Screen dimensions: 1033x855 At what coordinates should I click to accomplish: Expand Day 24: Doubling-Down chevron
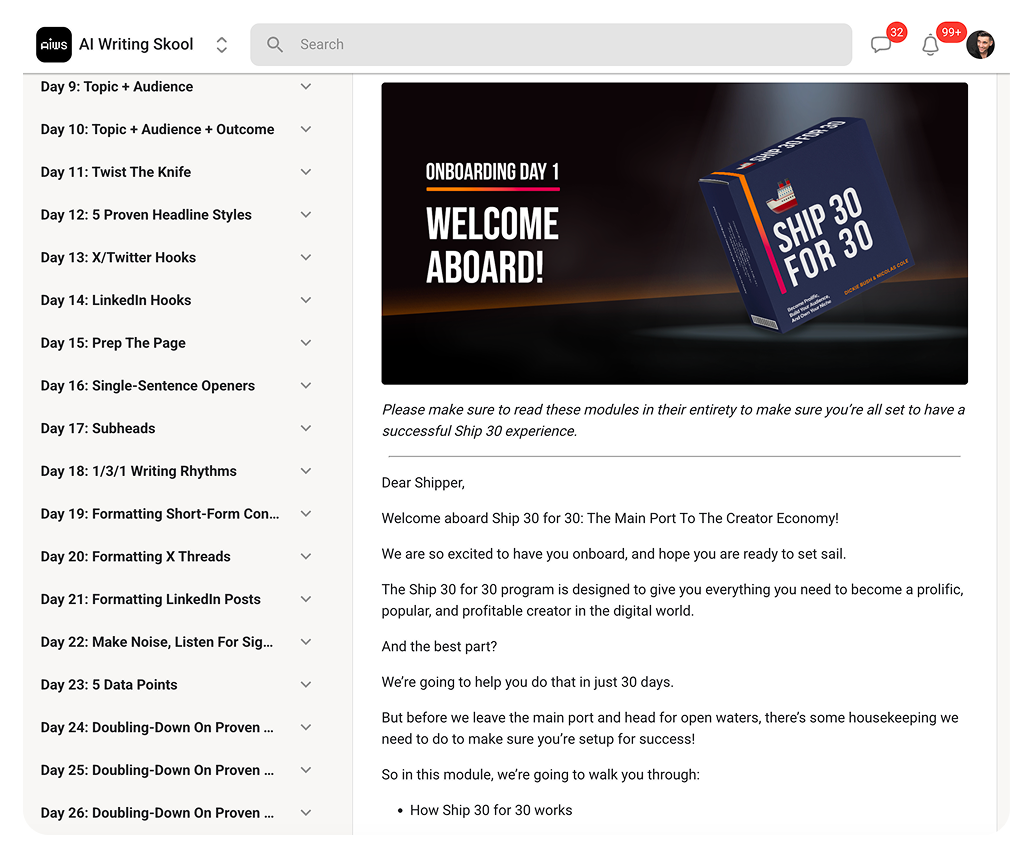coord(306,727)
